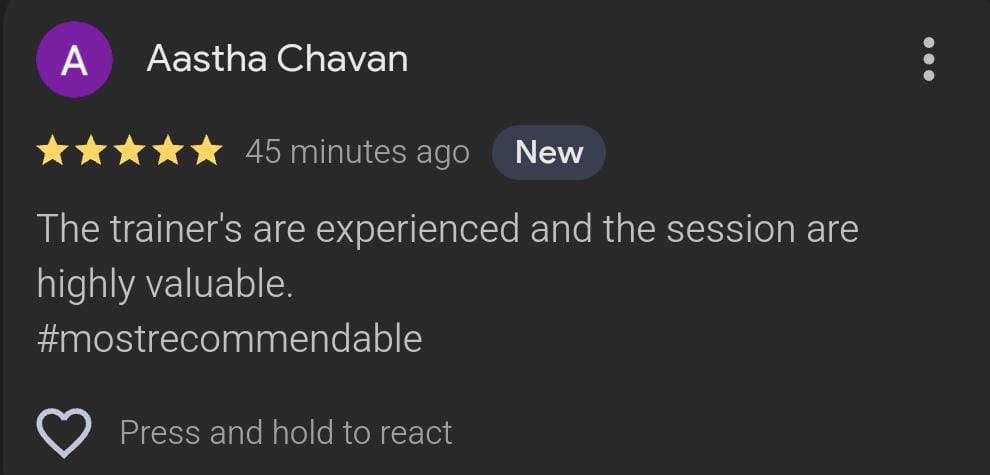Image resolution: width=990 pixels, height=475 pixels.
Task: Click the 'highly valuable.' review line
Action: [x=165, y=284]
